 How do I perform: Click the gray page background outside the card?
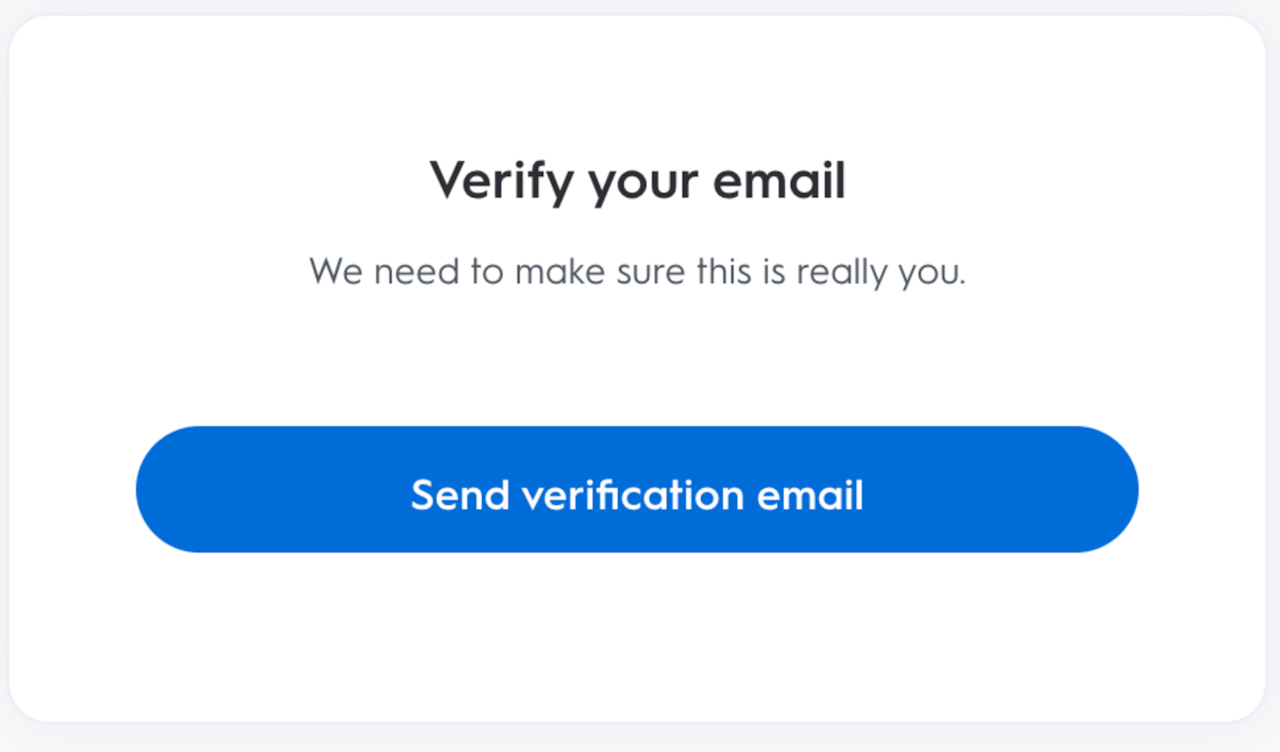640,738
